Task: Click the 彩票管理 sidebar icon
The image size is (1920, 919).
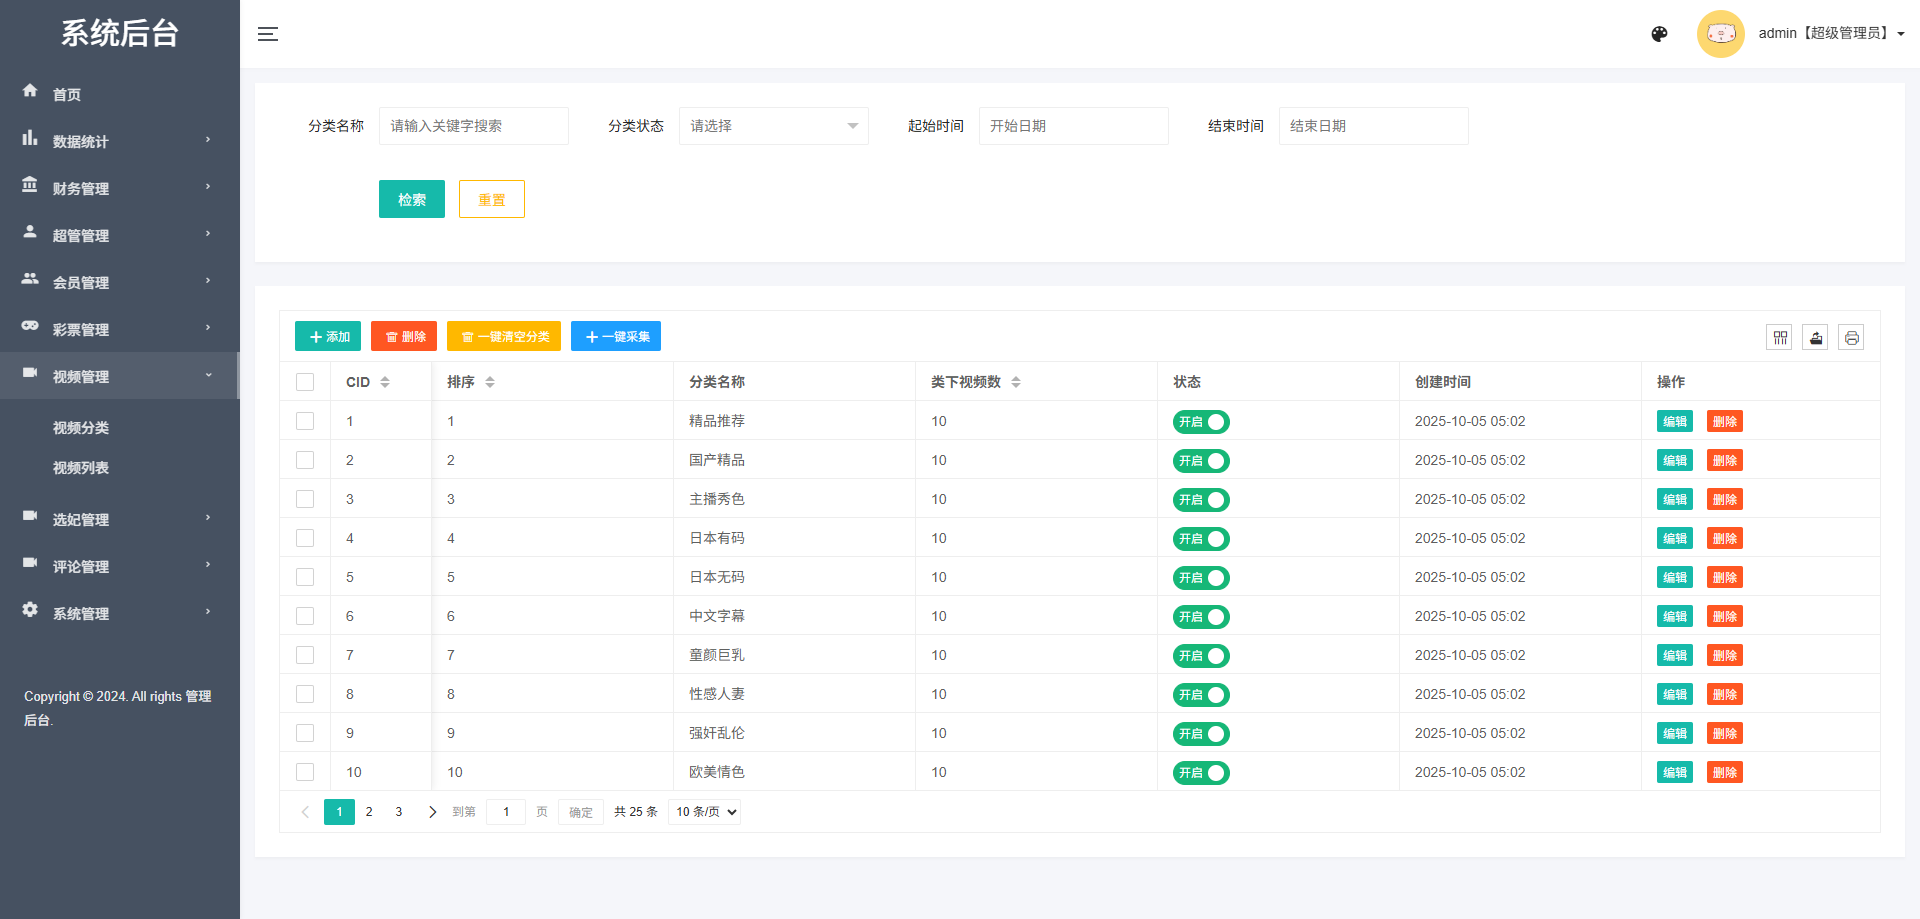Action: click(30, 327)
